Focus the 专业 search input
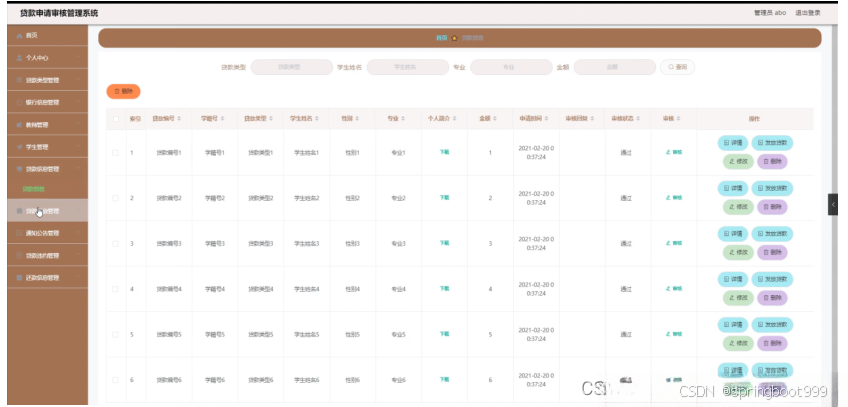The image size is (848, 407). pyautogui.click(x=511, y=67)
